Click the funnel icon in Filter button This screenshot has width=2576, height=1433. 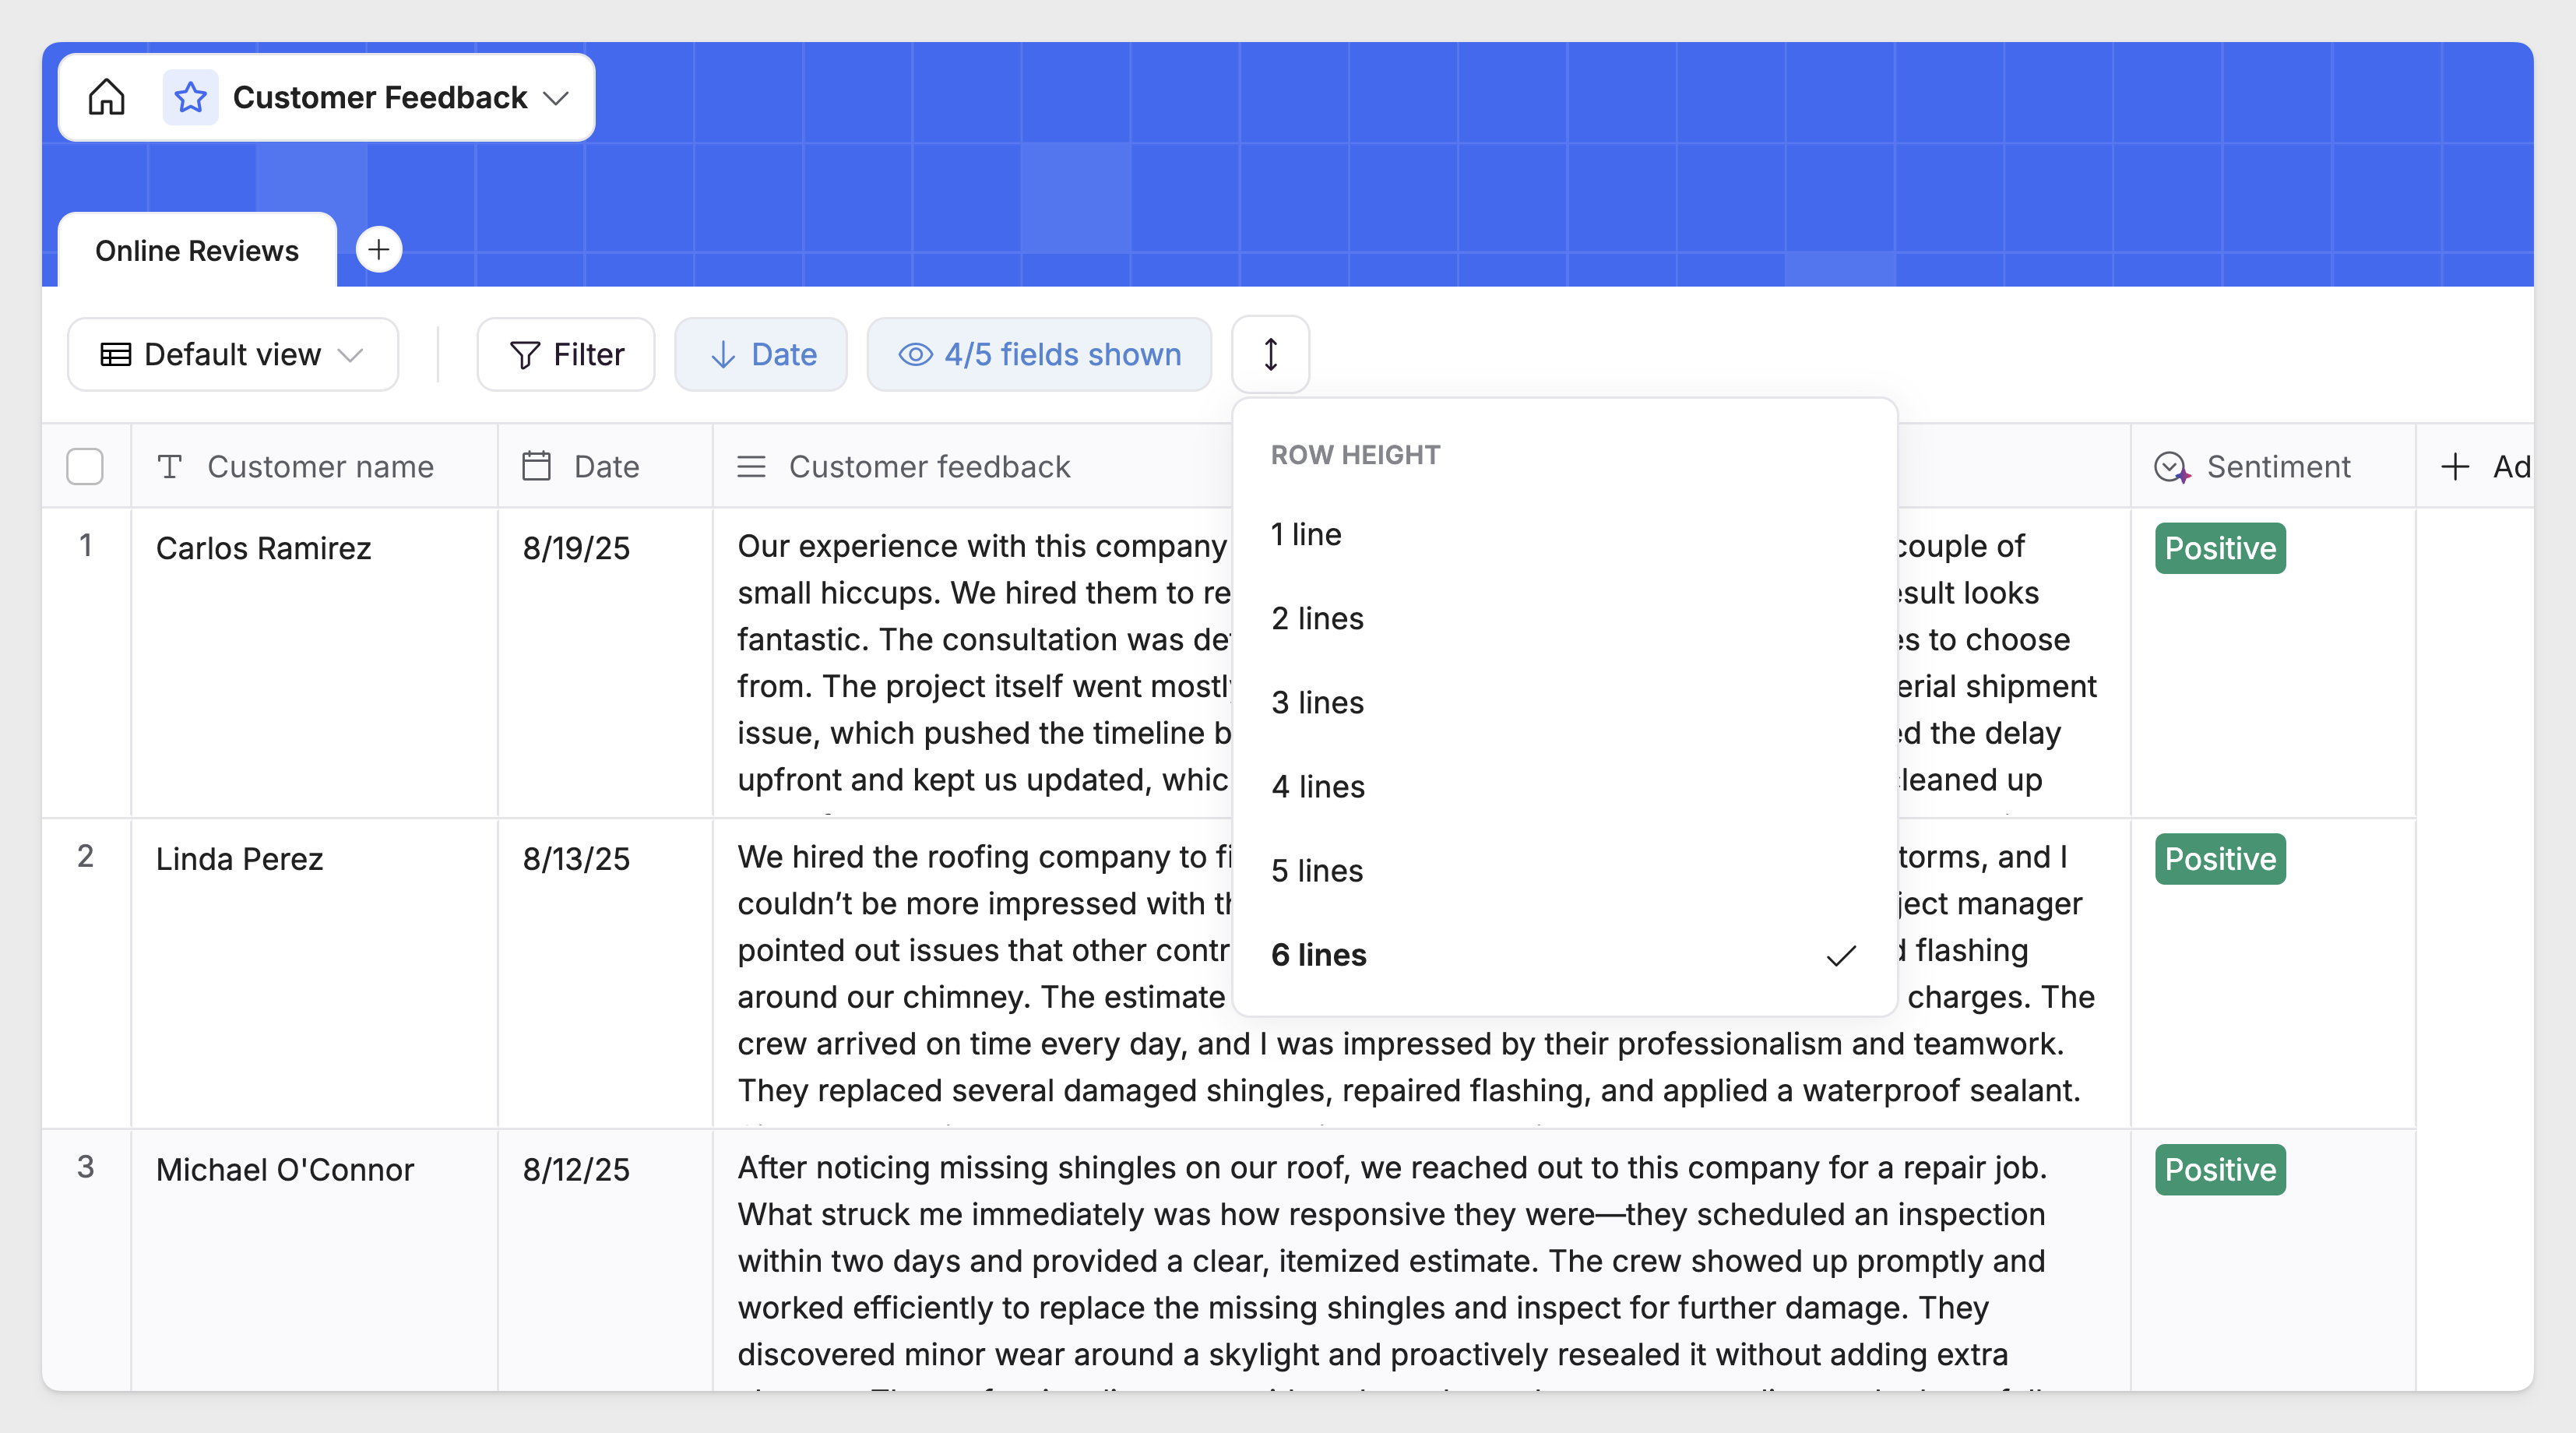[x=524, y=354]
